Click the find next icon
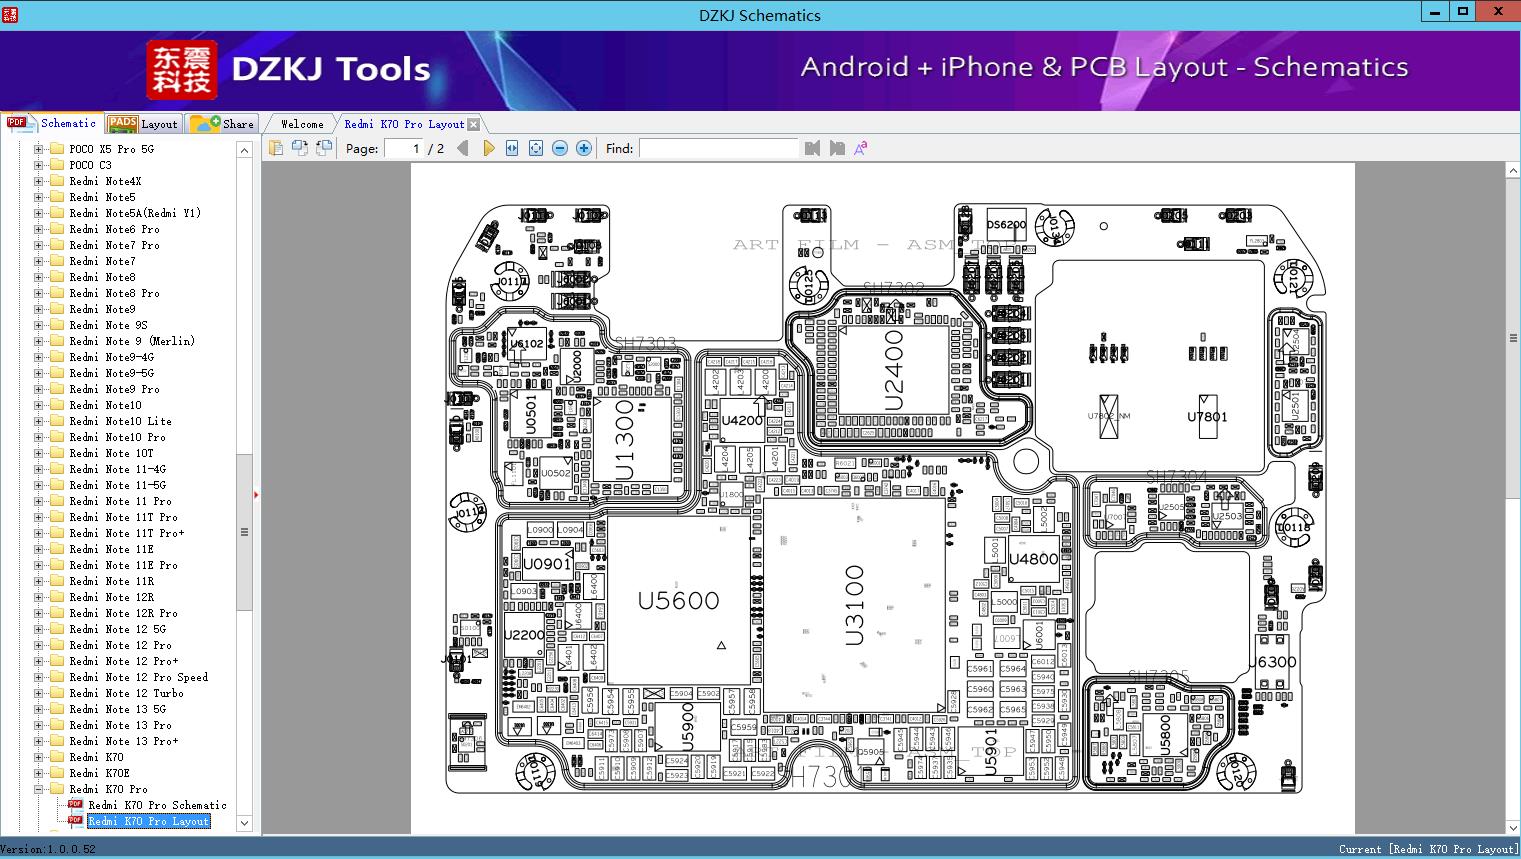This screenshot has height=859, width=1521. tap(837, 148)
